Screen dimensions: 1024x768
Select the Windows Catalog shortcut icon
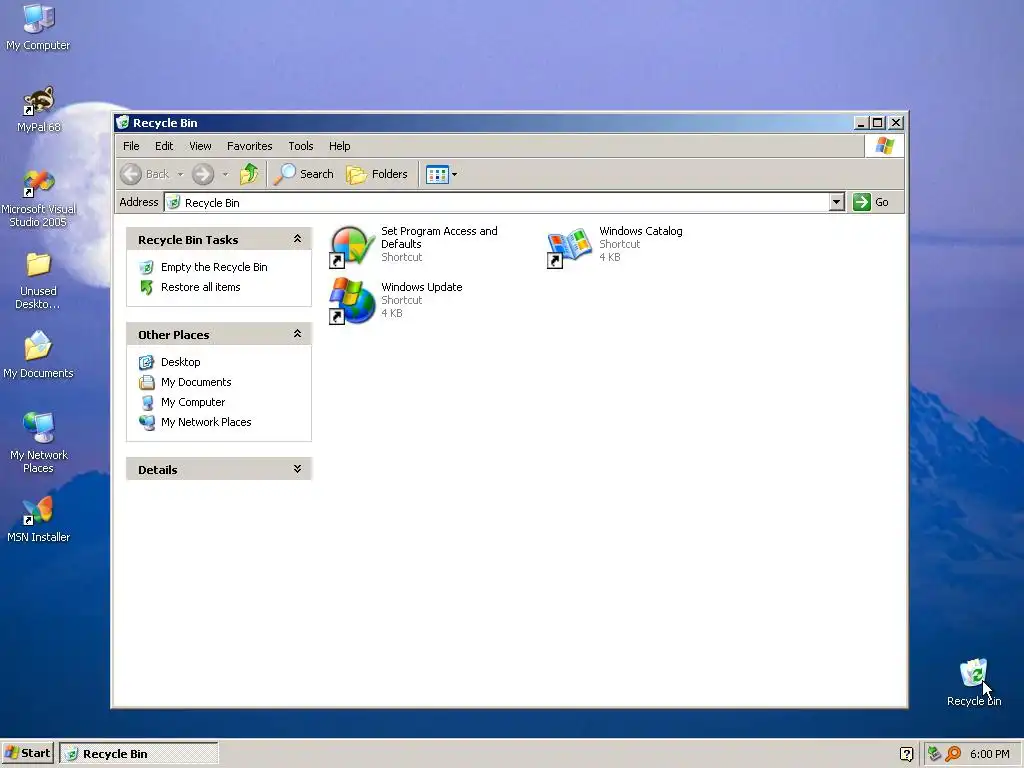[x=569, y=246]
